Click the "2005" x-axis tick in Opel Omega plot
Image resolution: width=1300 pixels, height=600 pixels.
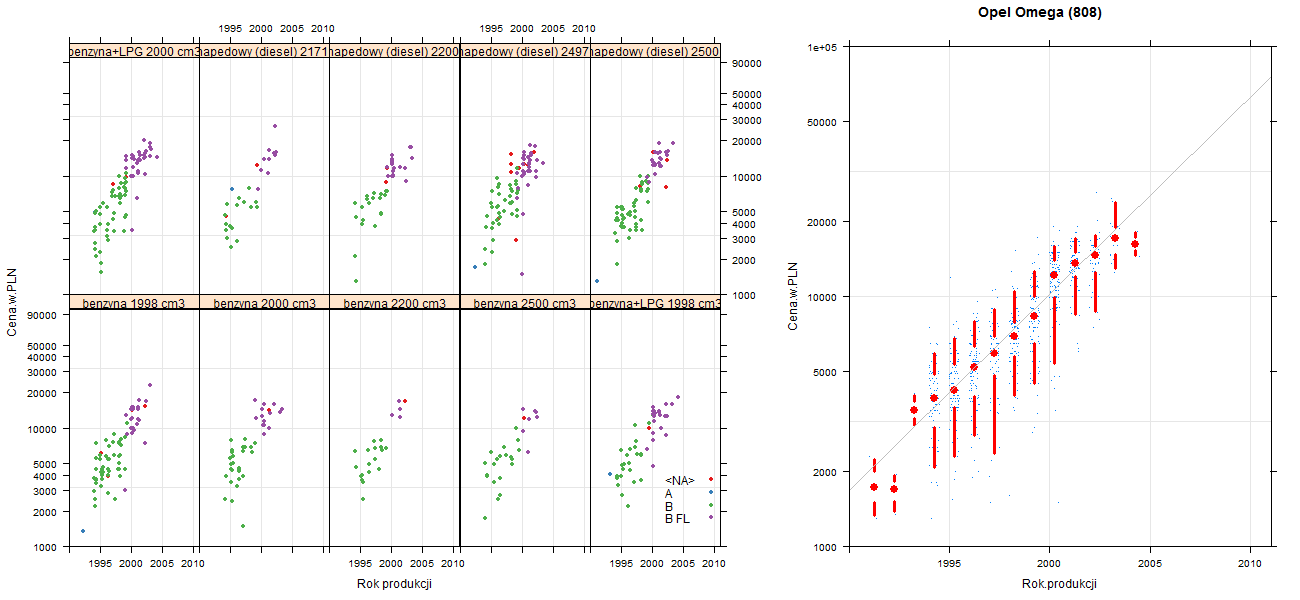click(x=1150, y=564)
